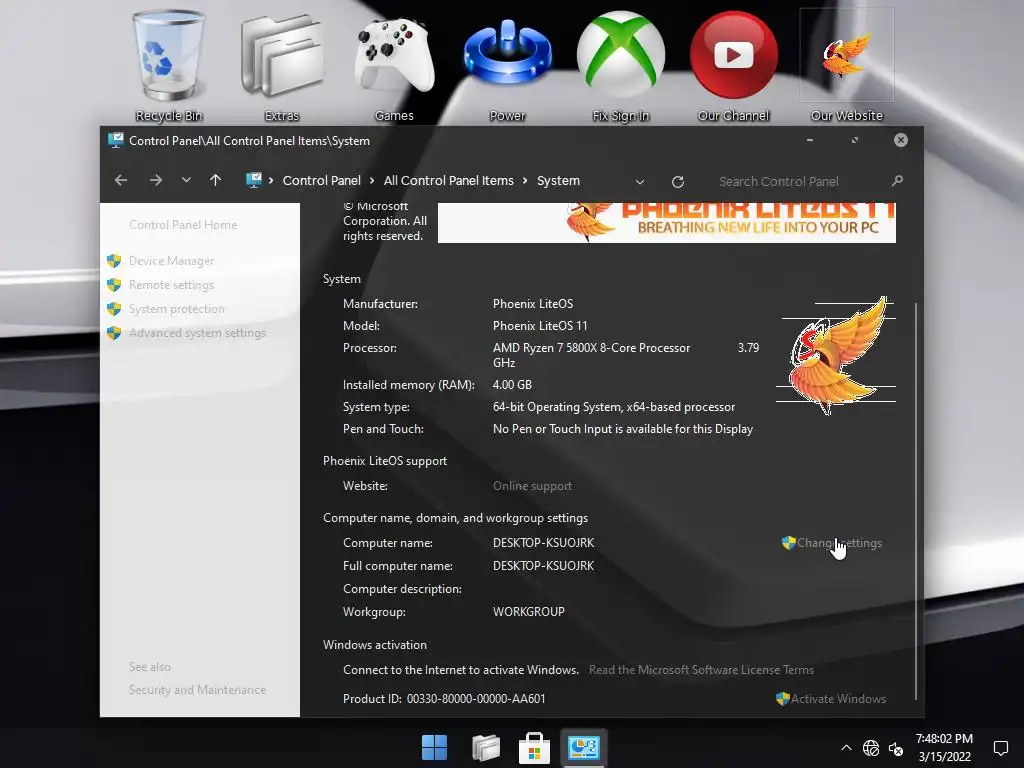This screenshot has height=768, width=1024.
Task: Open Control Panel Home link
Action: tap(183, 225)
